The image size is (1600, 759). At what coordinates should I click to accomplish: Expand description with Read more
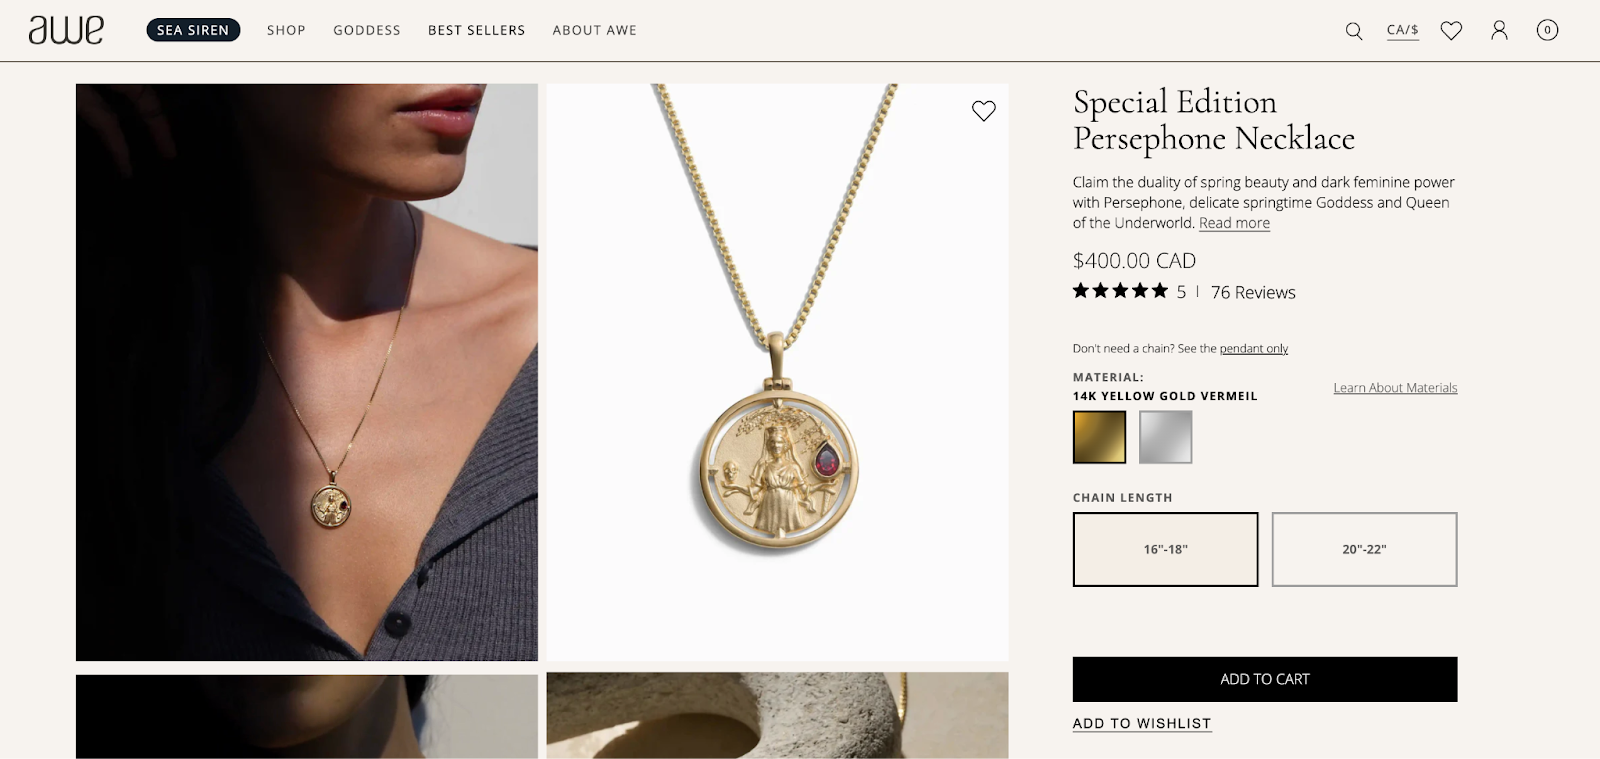(x=1234, y=223)
